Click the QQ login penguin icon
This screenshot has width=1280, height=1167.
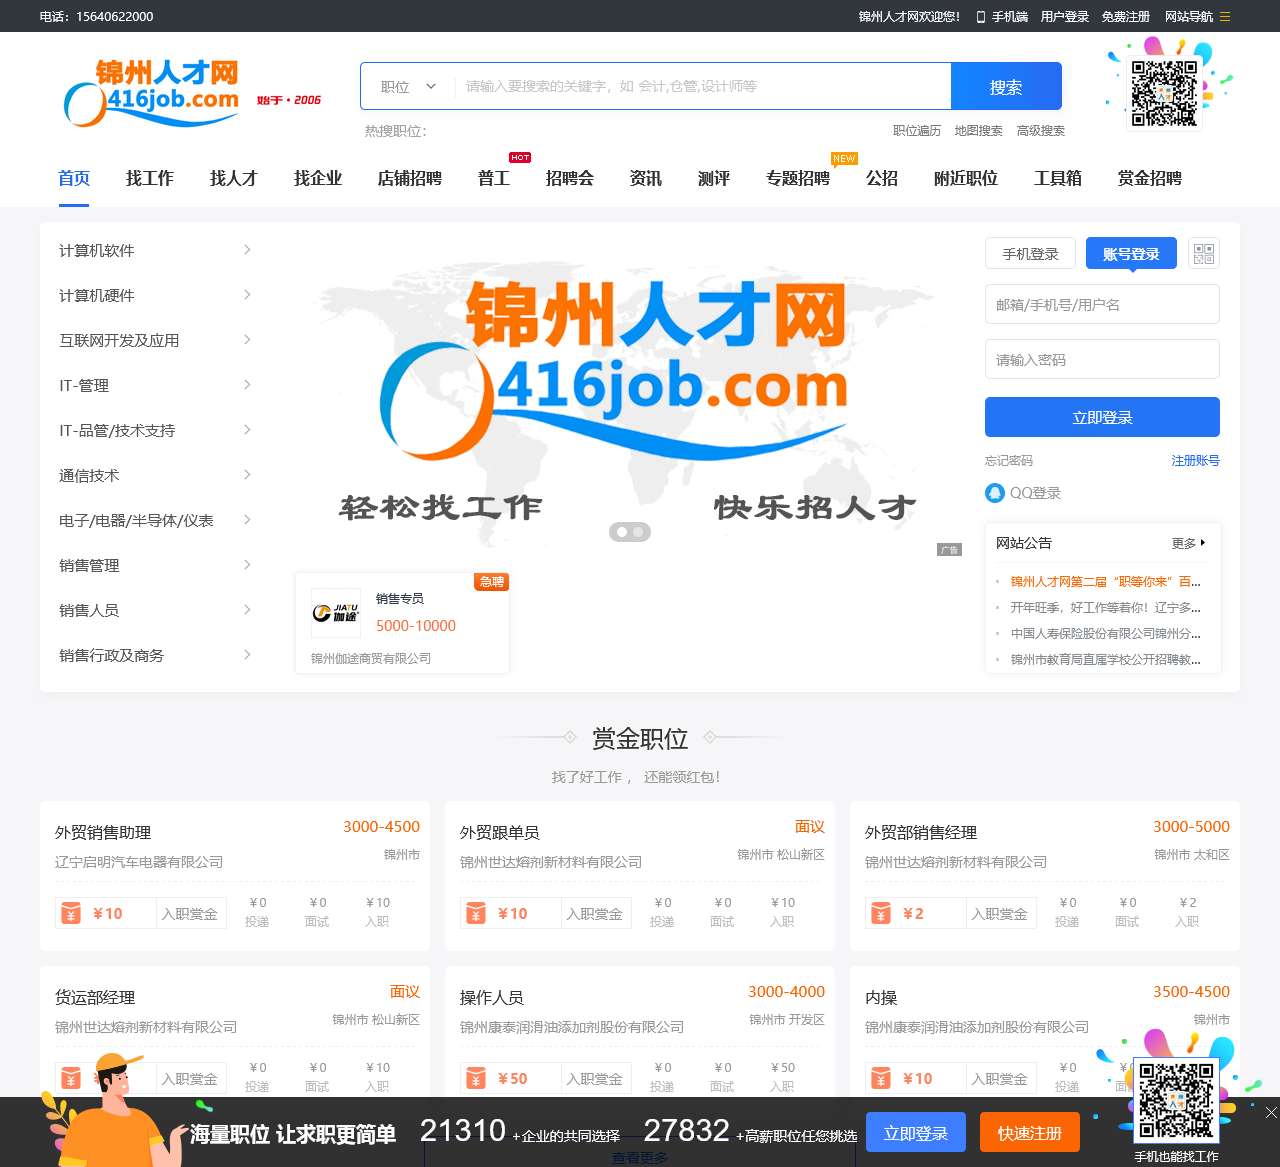click(x=994, y=493)
